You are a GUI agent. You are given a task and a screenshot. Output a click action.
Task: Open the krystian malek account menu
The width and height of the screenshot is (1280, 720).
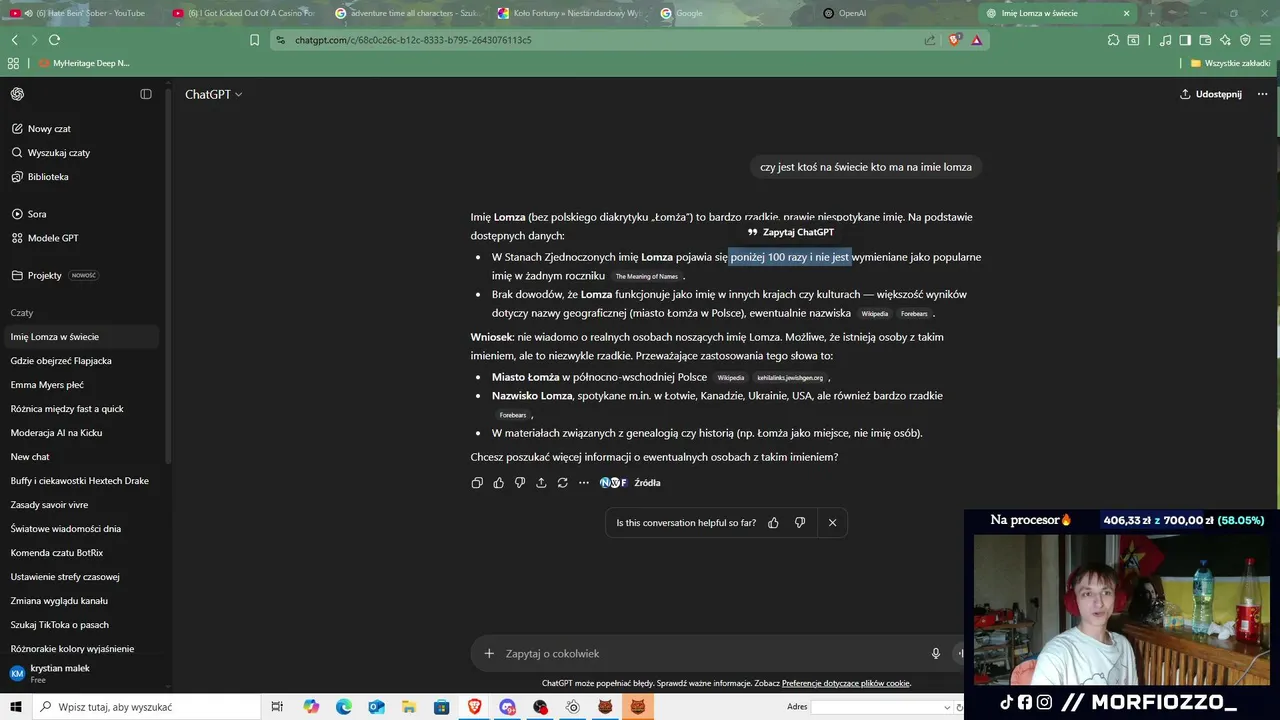pos(80,673)
